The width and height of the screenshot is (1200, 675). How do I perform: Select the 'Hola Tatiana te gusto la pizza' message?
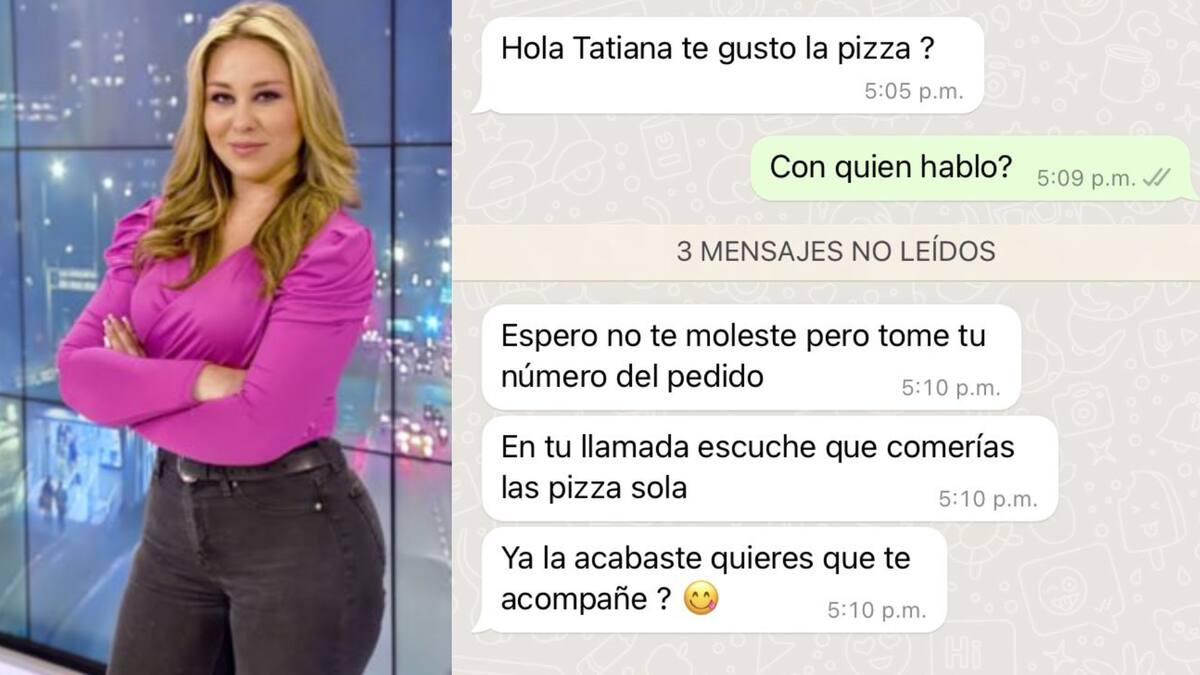pyautogui.click(x=728, y=64)
